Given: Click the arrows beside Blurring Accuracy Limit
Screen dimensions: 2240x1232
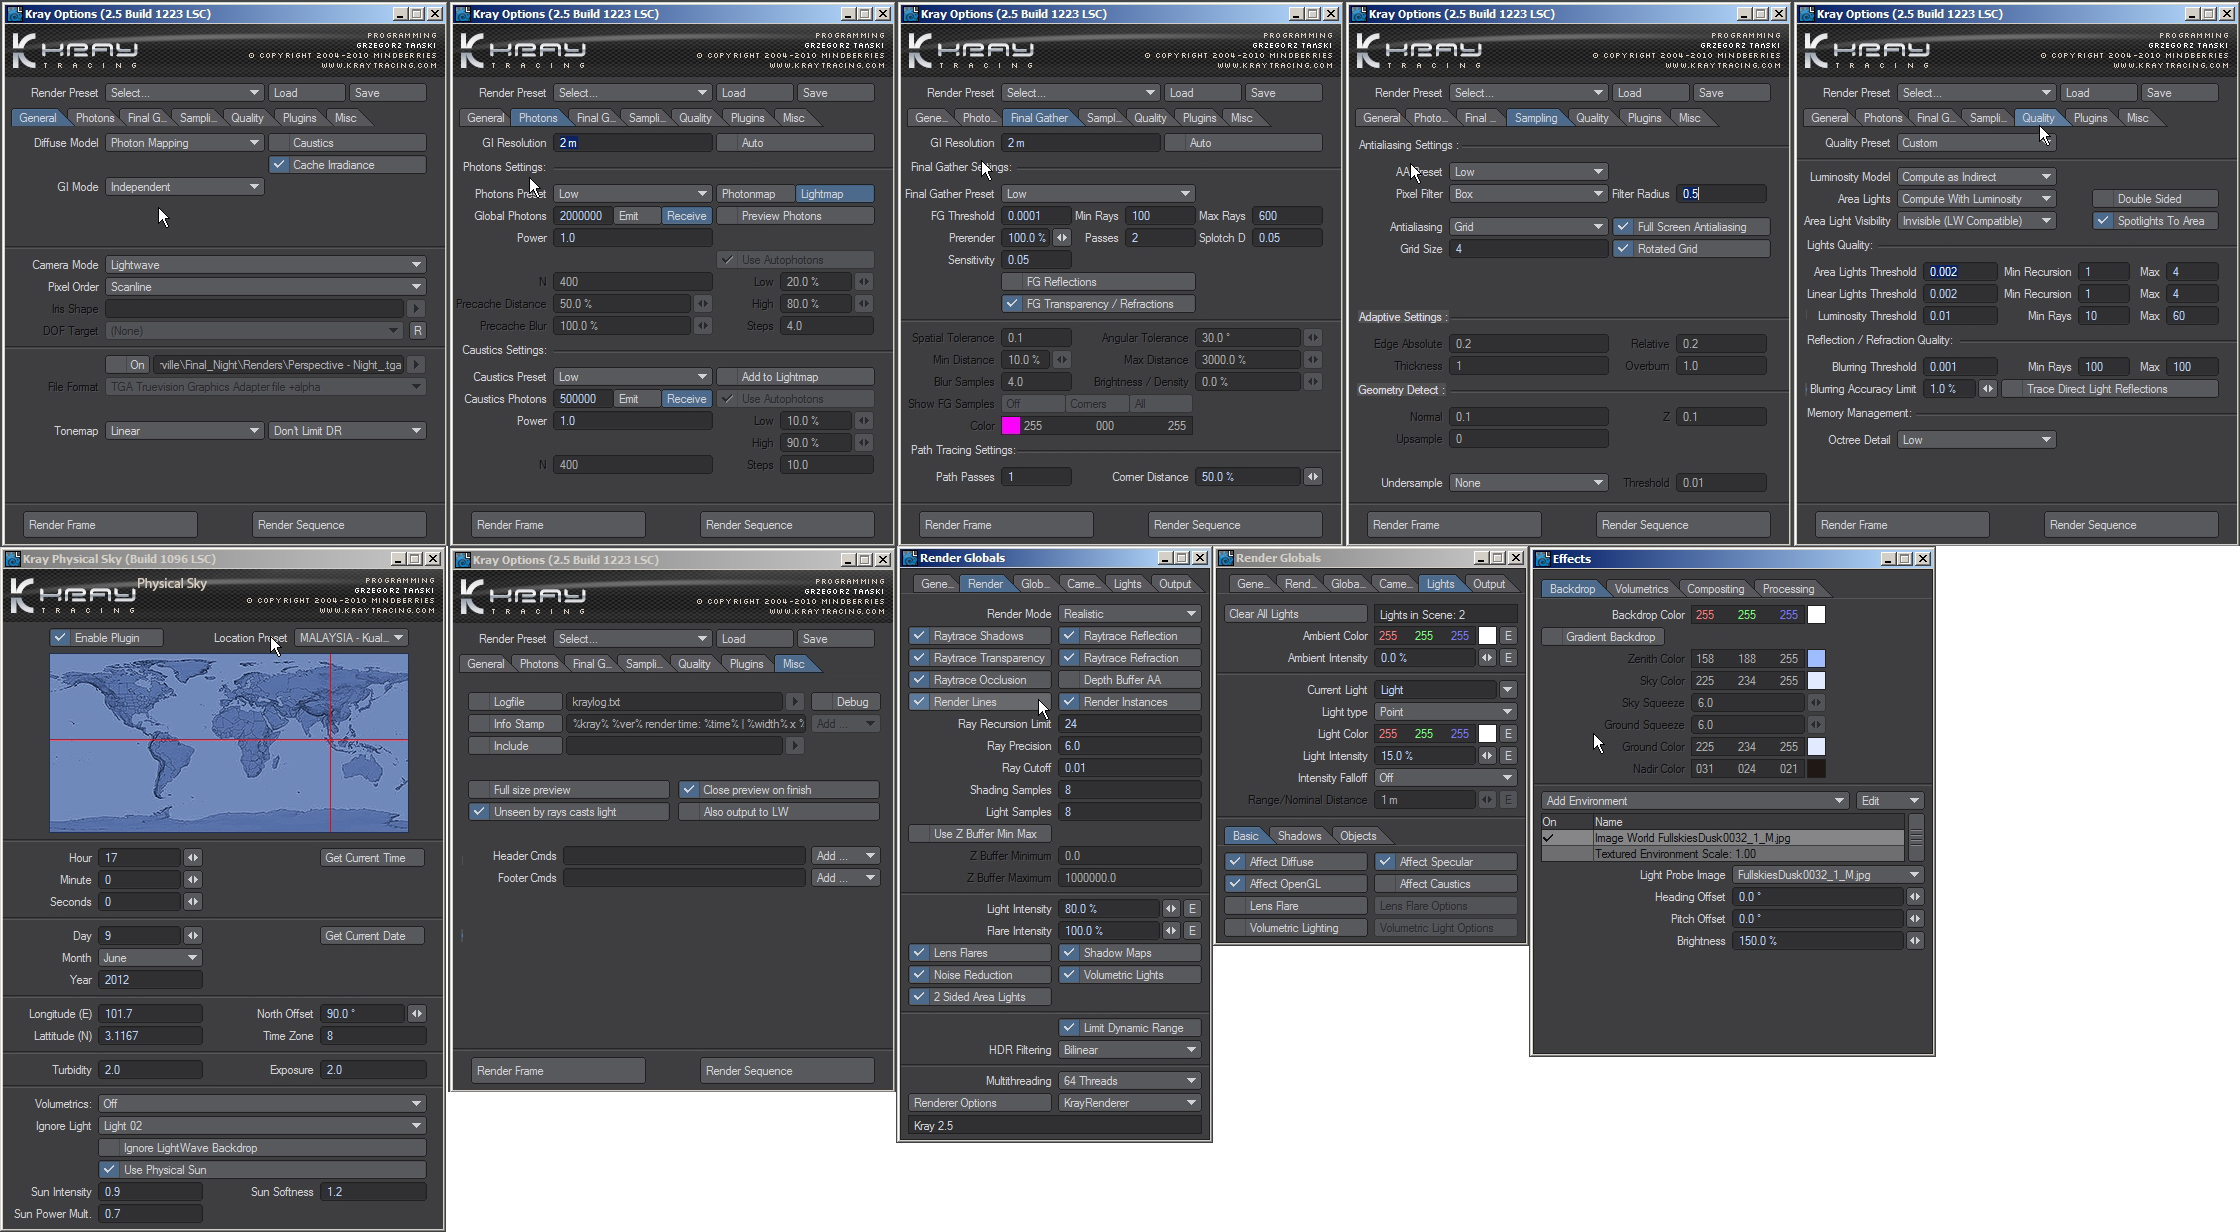Looking at the screenshot, I should [1988, 389].
